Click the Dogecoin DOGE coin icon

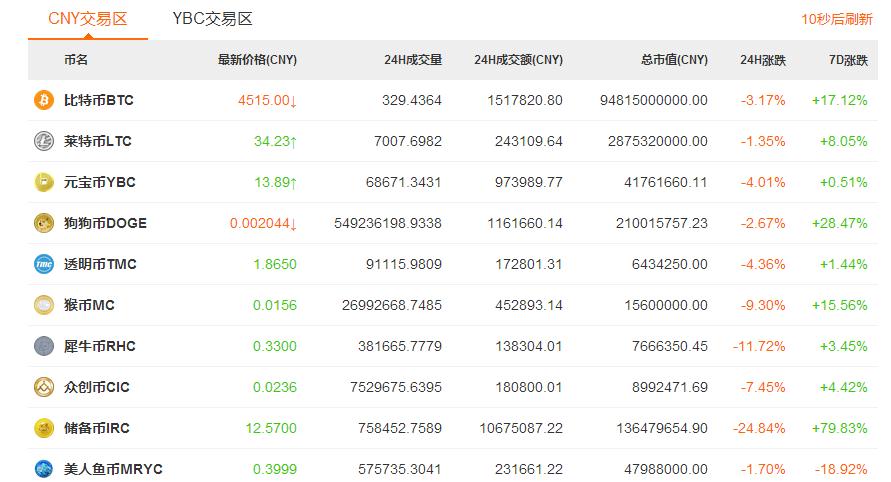coord(44,223)
